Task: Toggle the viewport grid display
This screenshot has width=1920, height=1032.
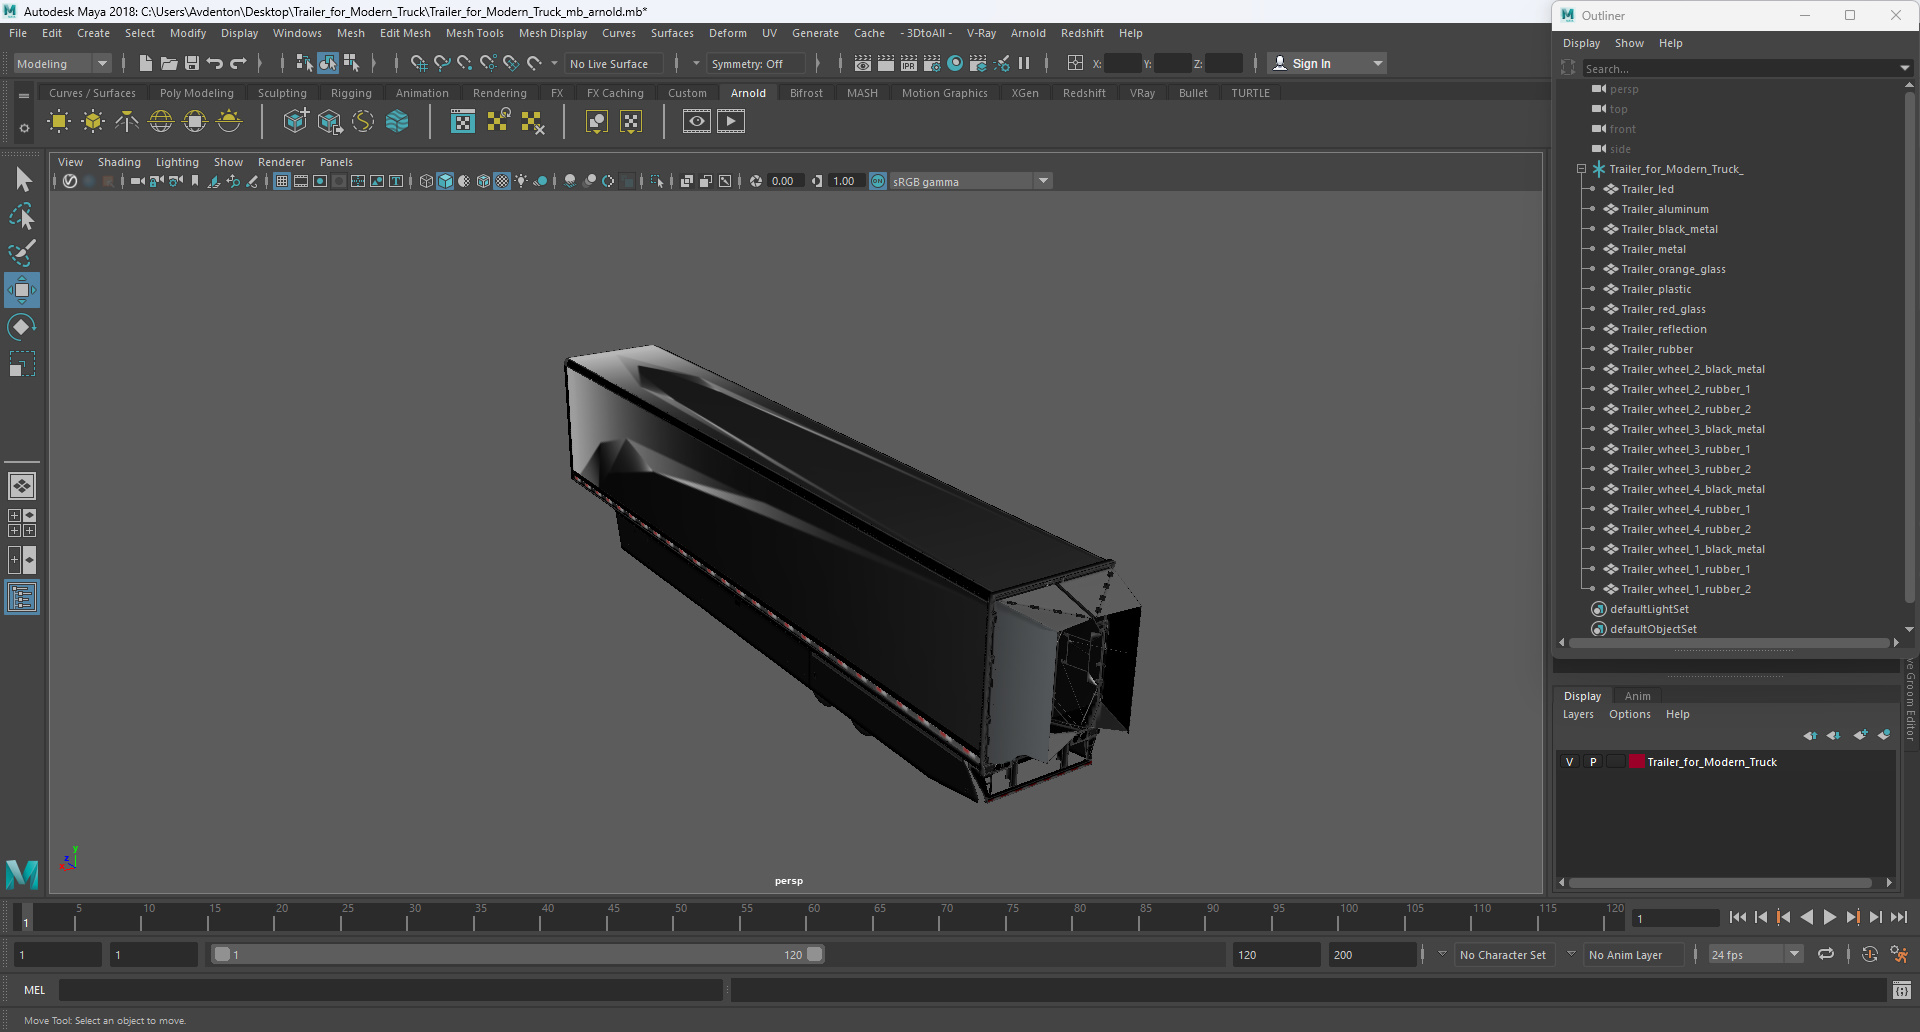Action: coord(282,181)
